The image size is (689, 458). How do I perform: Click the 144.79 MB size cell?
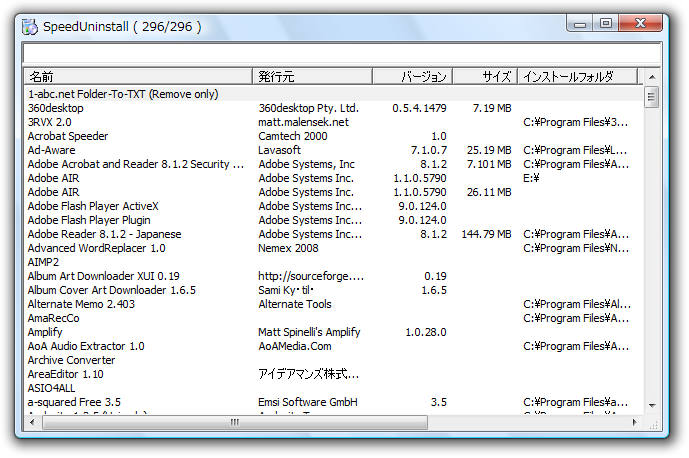point(486,234)
